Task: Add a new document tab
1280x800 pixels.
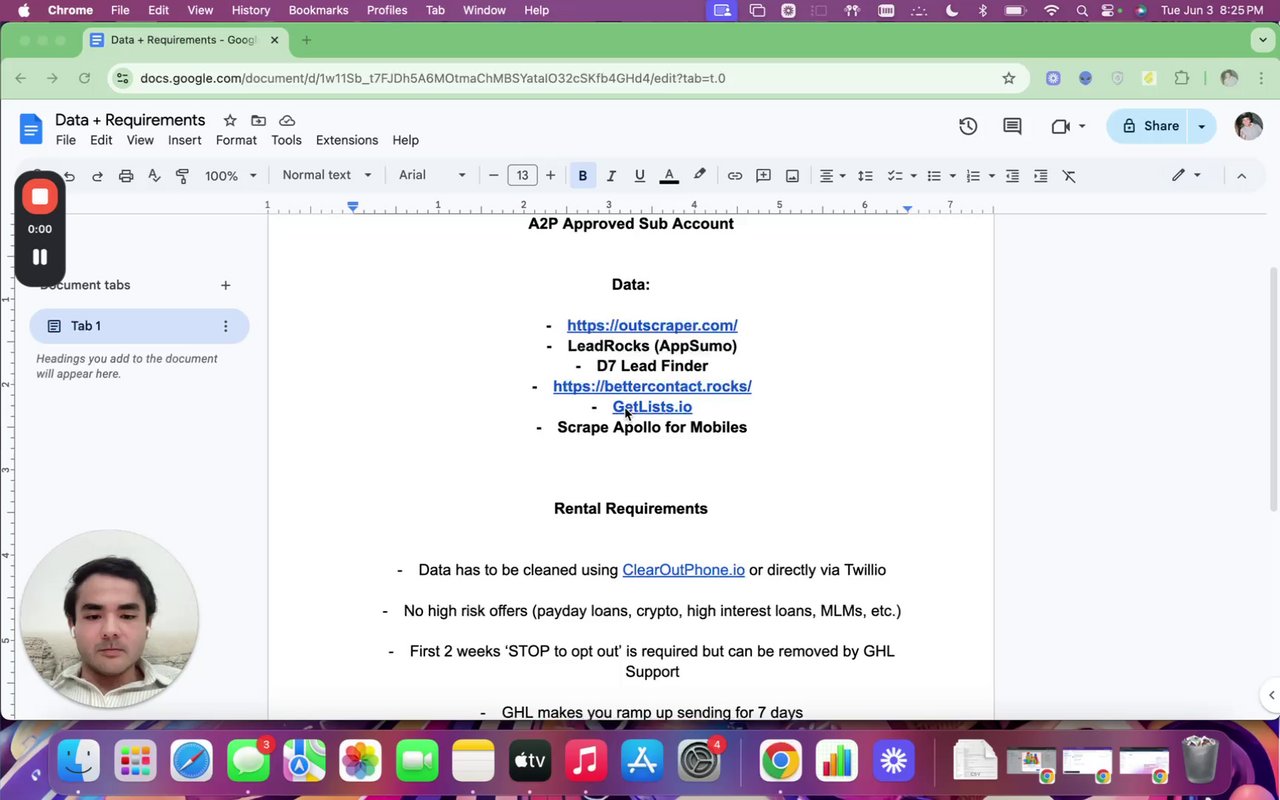Action: (x=226, y=285)
